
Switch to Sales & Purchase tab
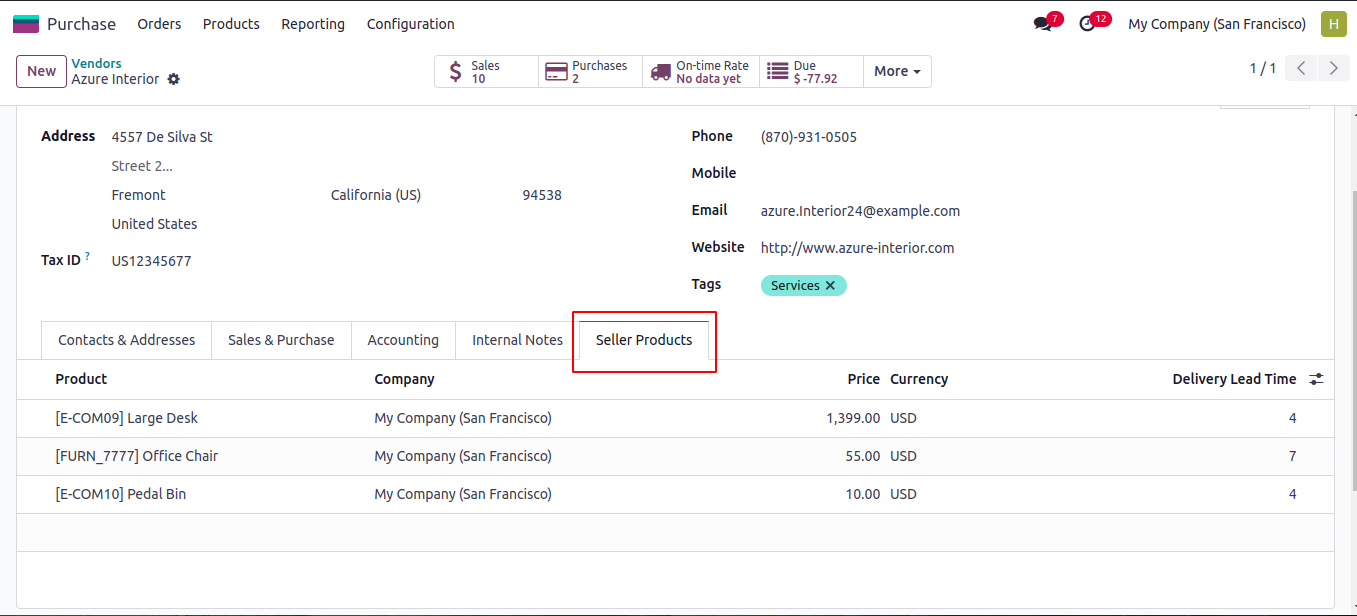coord(281,340)
